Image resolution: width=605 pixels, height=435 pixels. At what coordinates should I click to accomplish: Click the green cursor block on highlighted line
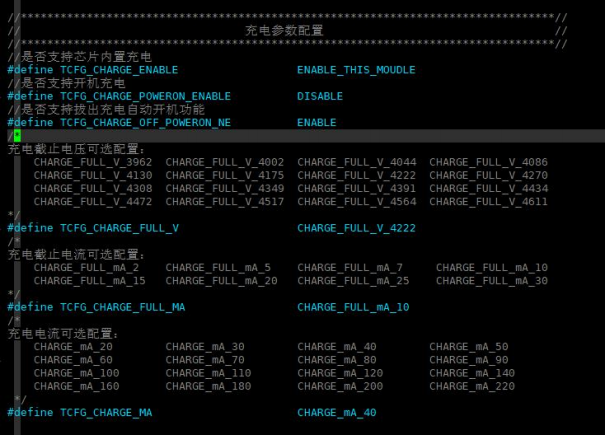[17, 135]
